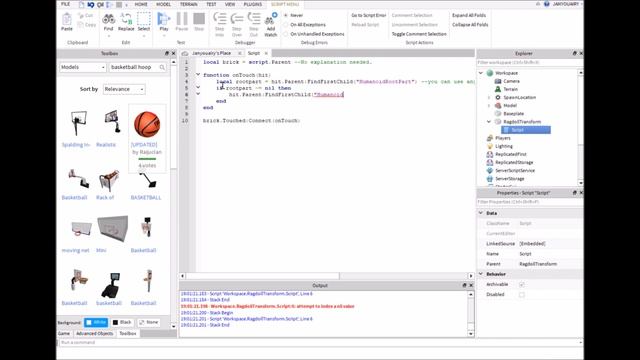Expand the Model node in Explorer
Viewport: 640px width, 360px height.
[x=489, y=106]
